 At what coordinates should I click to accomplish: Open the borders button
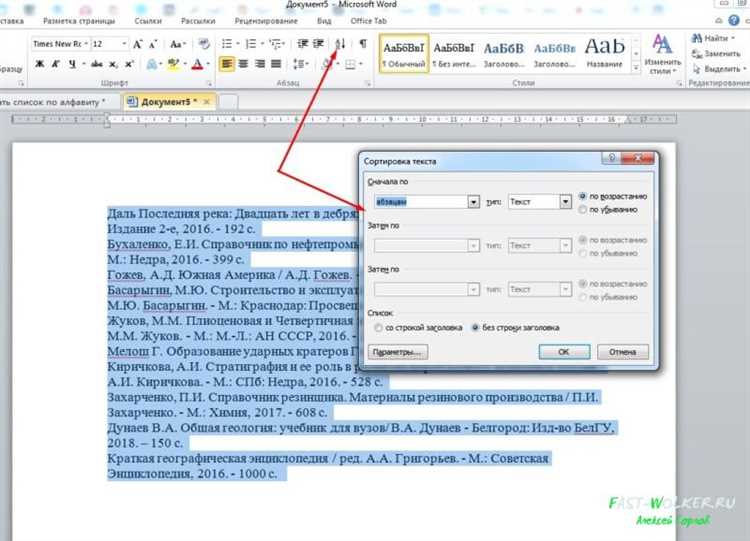point(351,64)
